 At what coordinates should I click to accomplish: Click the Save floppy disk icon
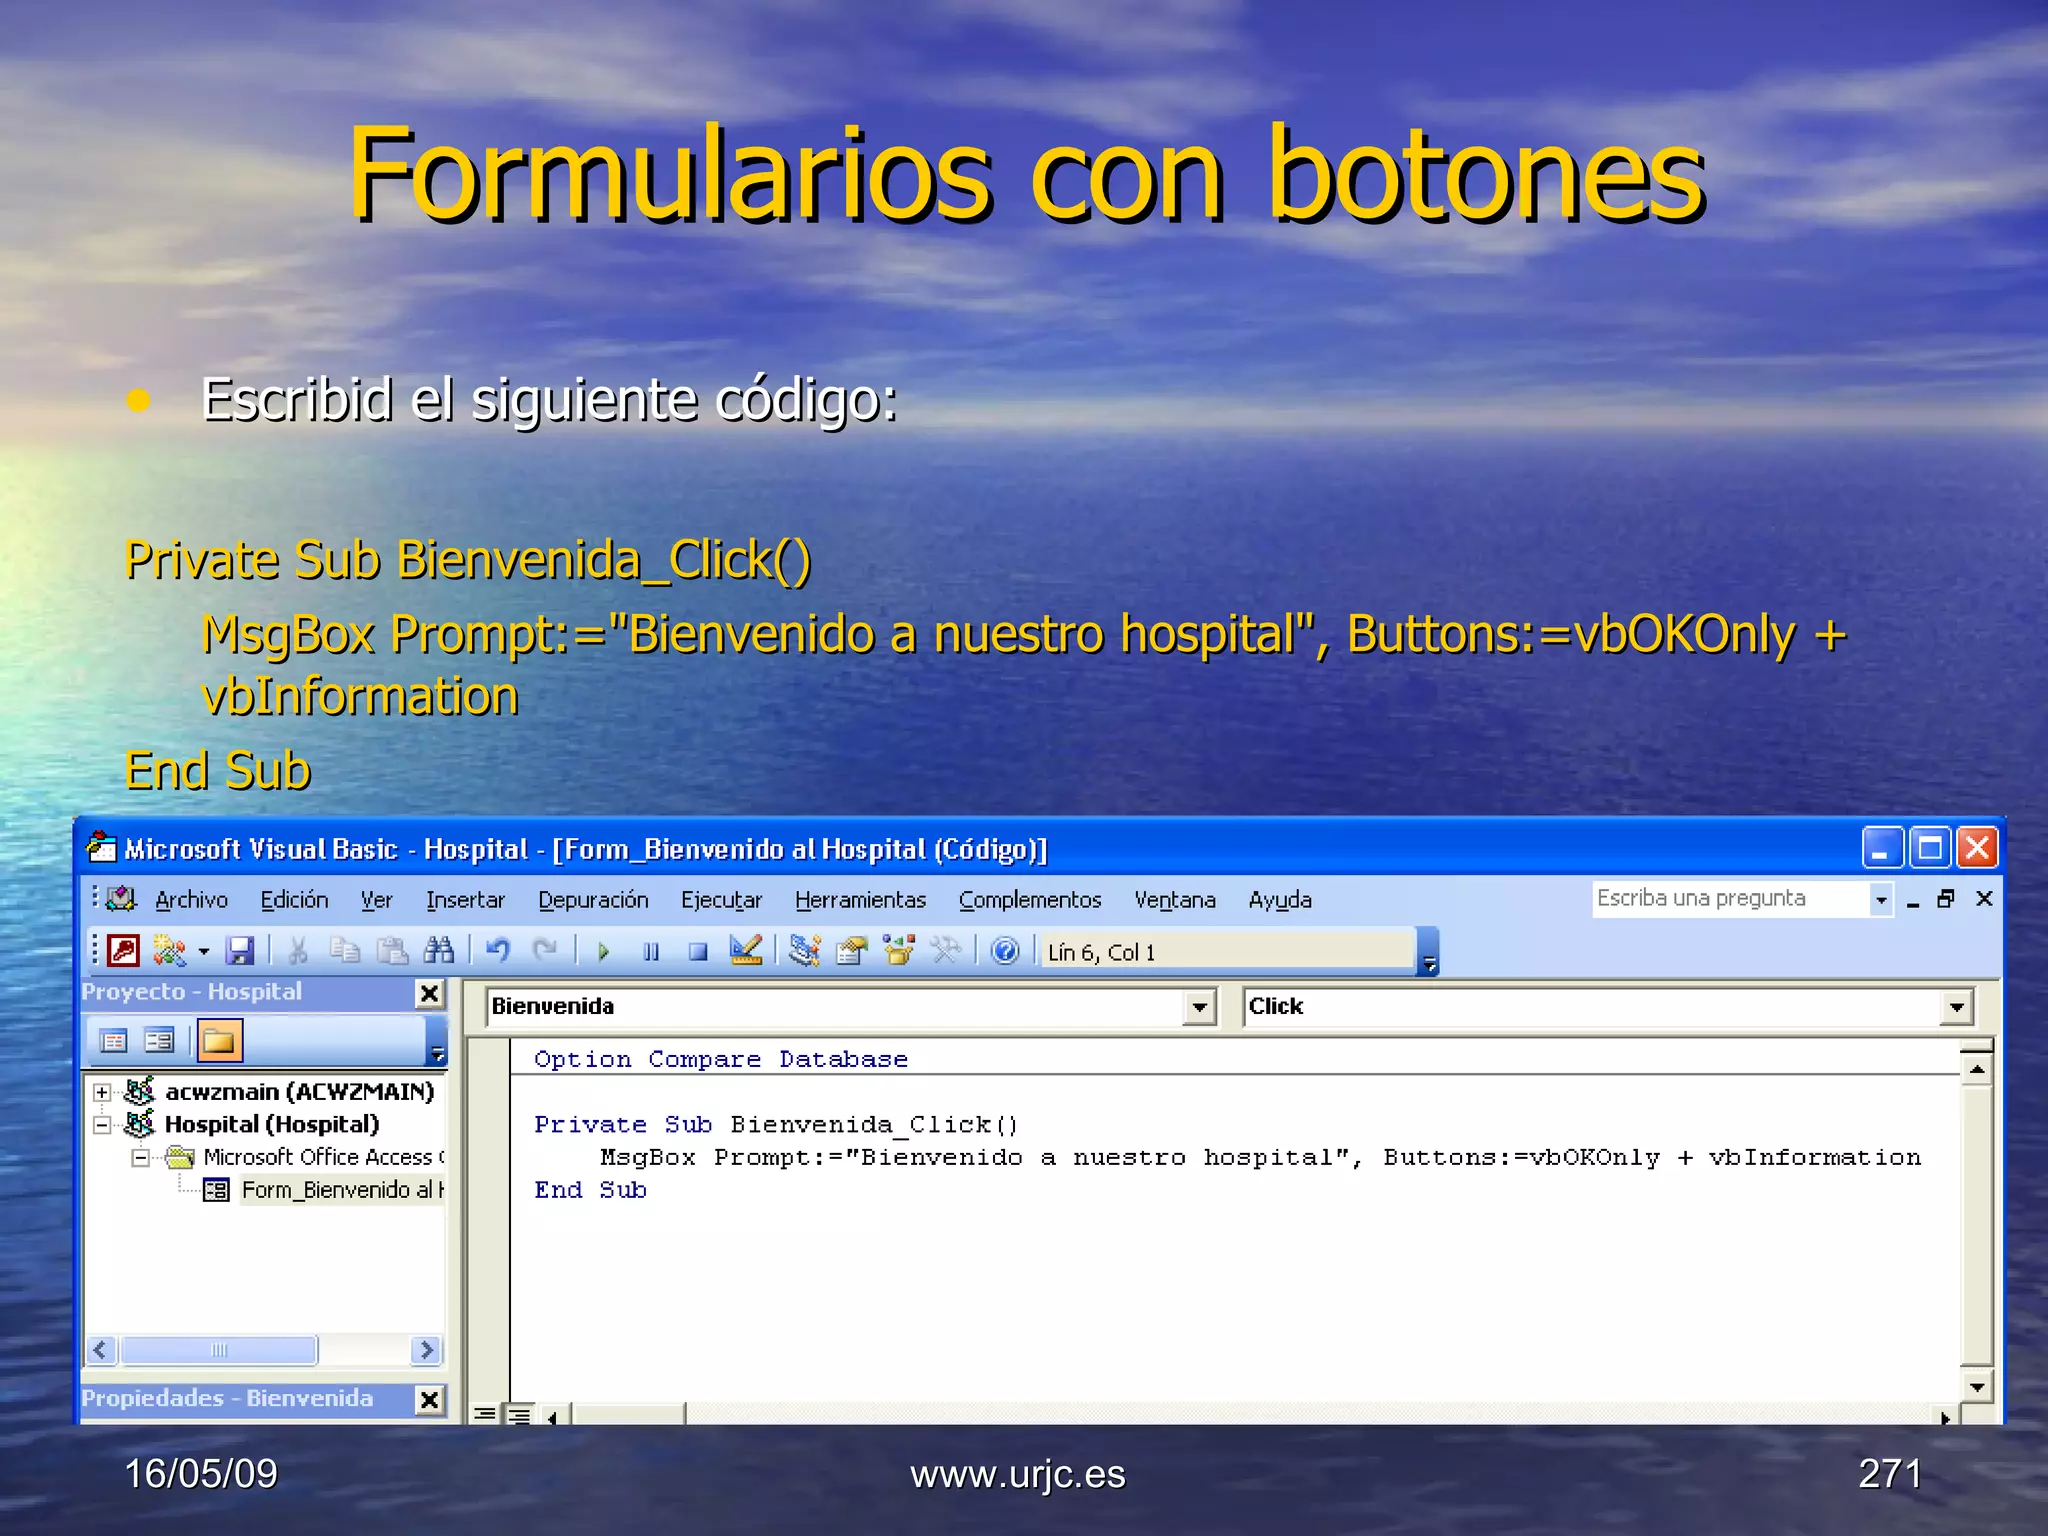240,950
